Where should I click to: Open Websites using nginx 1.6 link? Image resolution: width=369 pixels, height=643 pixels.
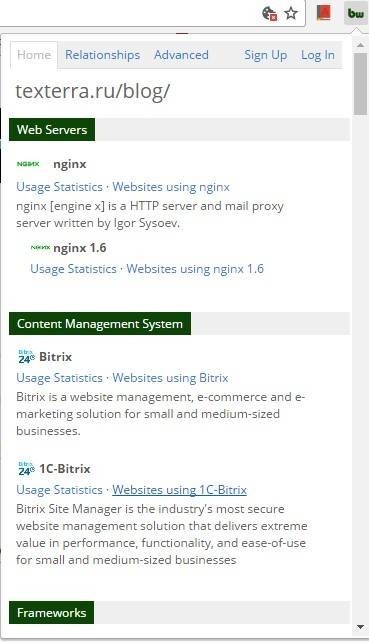coord(195,269)
